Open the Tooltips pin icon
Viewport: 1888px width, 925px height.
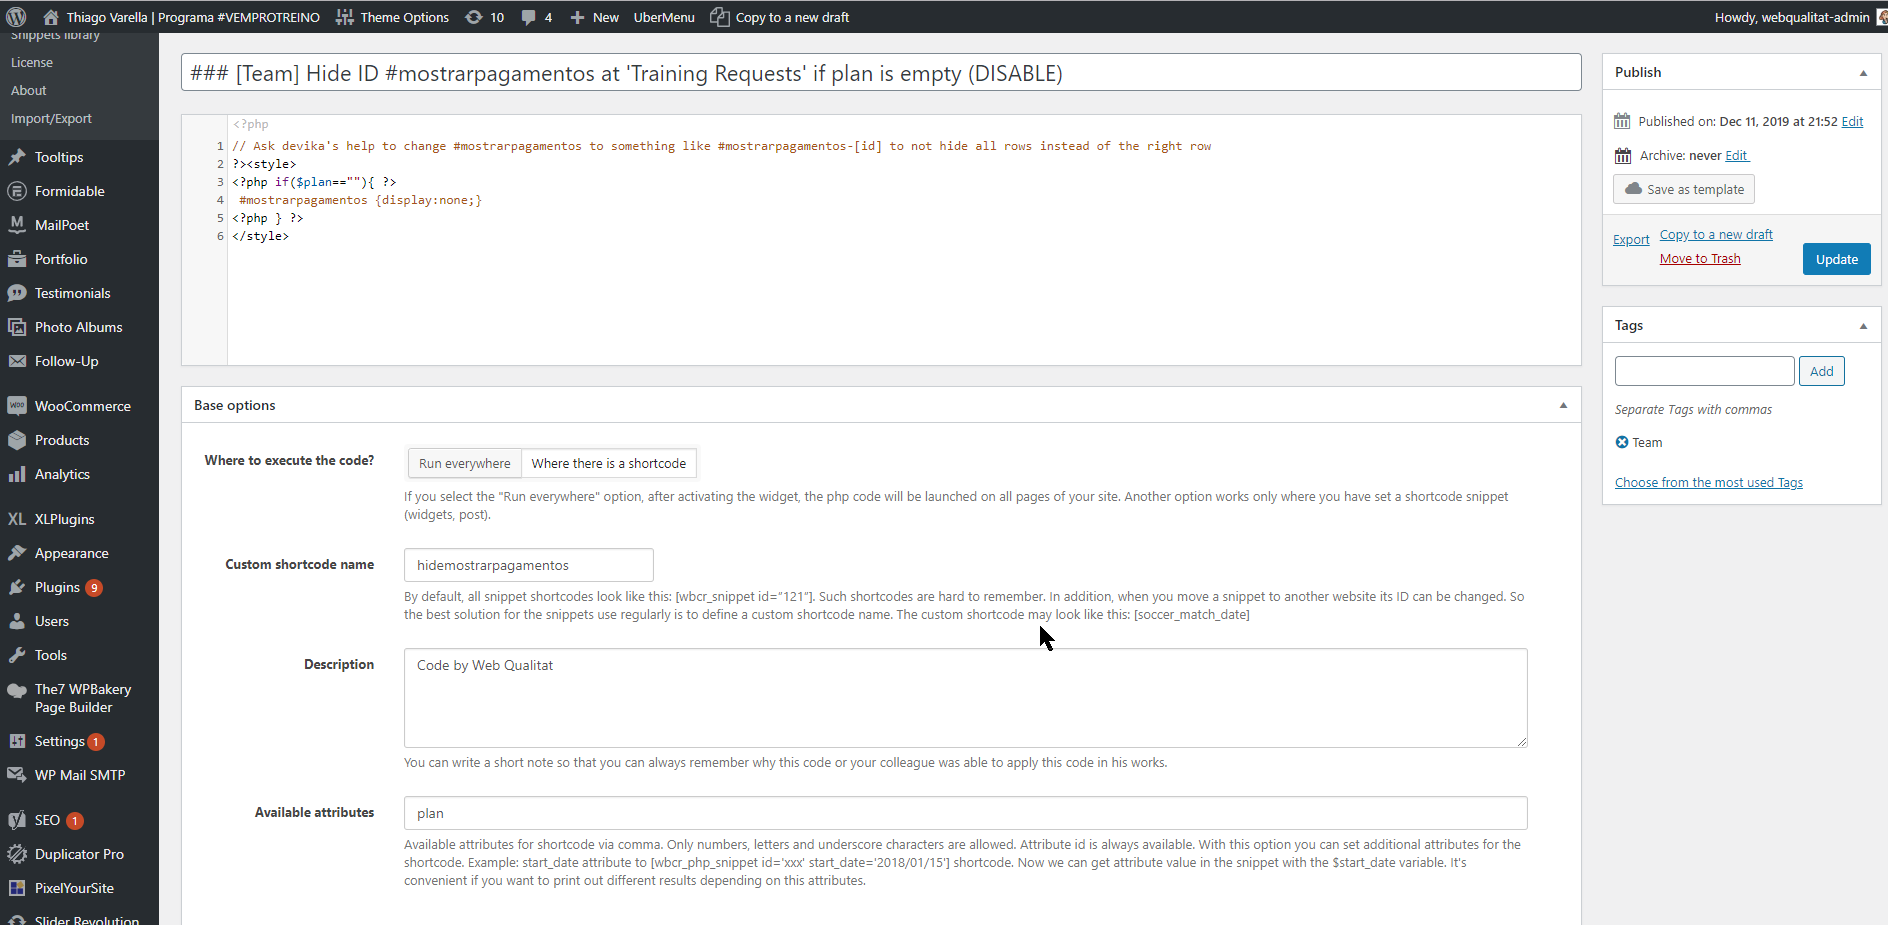[17, 157]
